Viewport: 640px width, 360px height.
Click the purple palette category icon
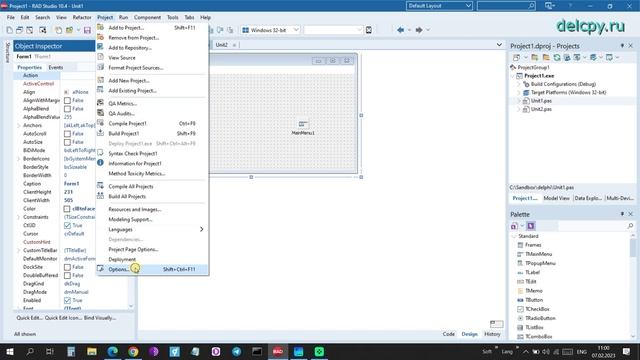tap(531, 226)
